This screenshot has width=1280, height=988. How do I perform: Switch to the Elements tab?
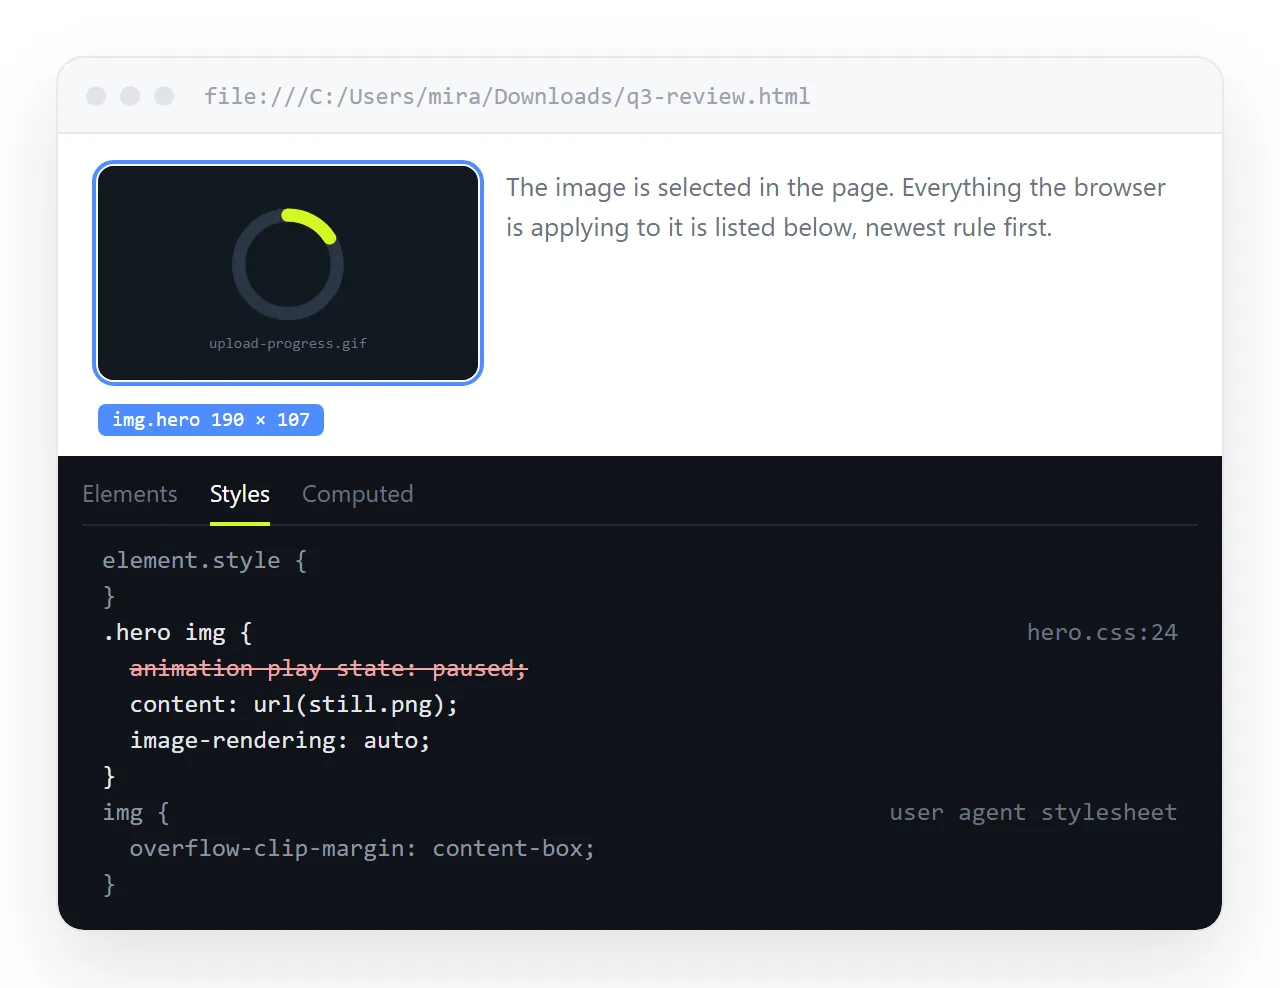tap(129, 494)
